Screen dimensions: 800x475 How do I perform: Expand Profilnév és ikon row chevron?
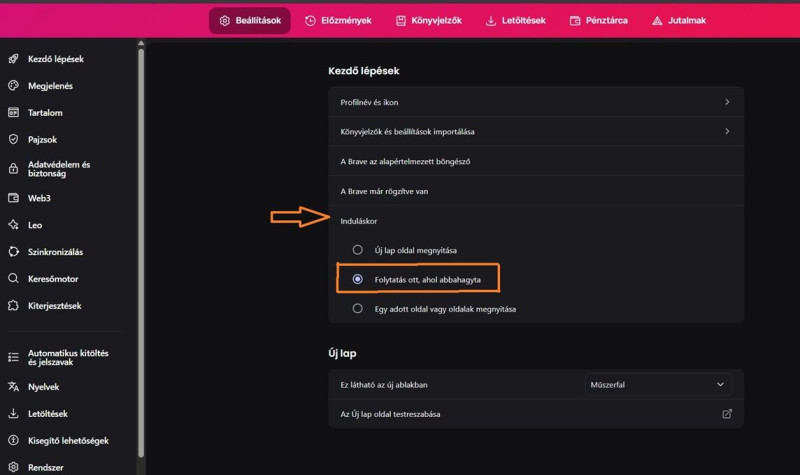[x=727, y=102]
